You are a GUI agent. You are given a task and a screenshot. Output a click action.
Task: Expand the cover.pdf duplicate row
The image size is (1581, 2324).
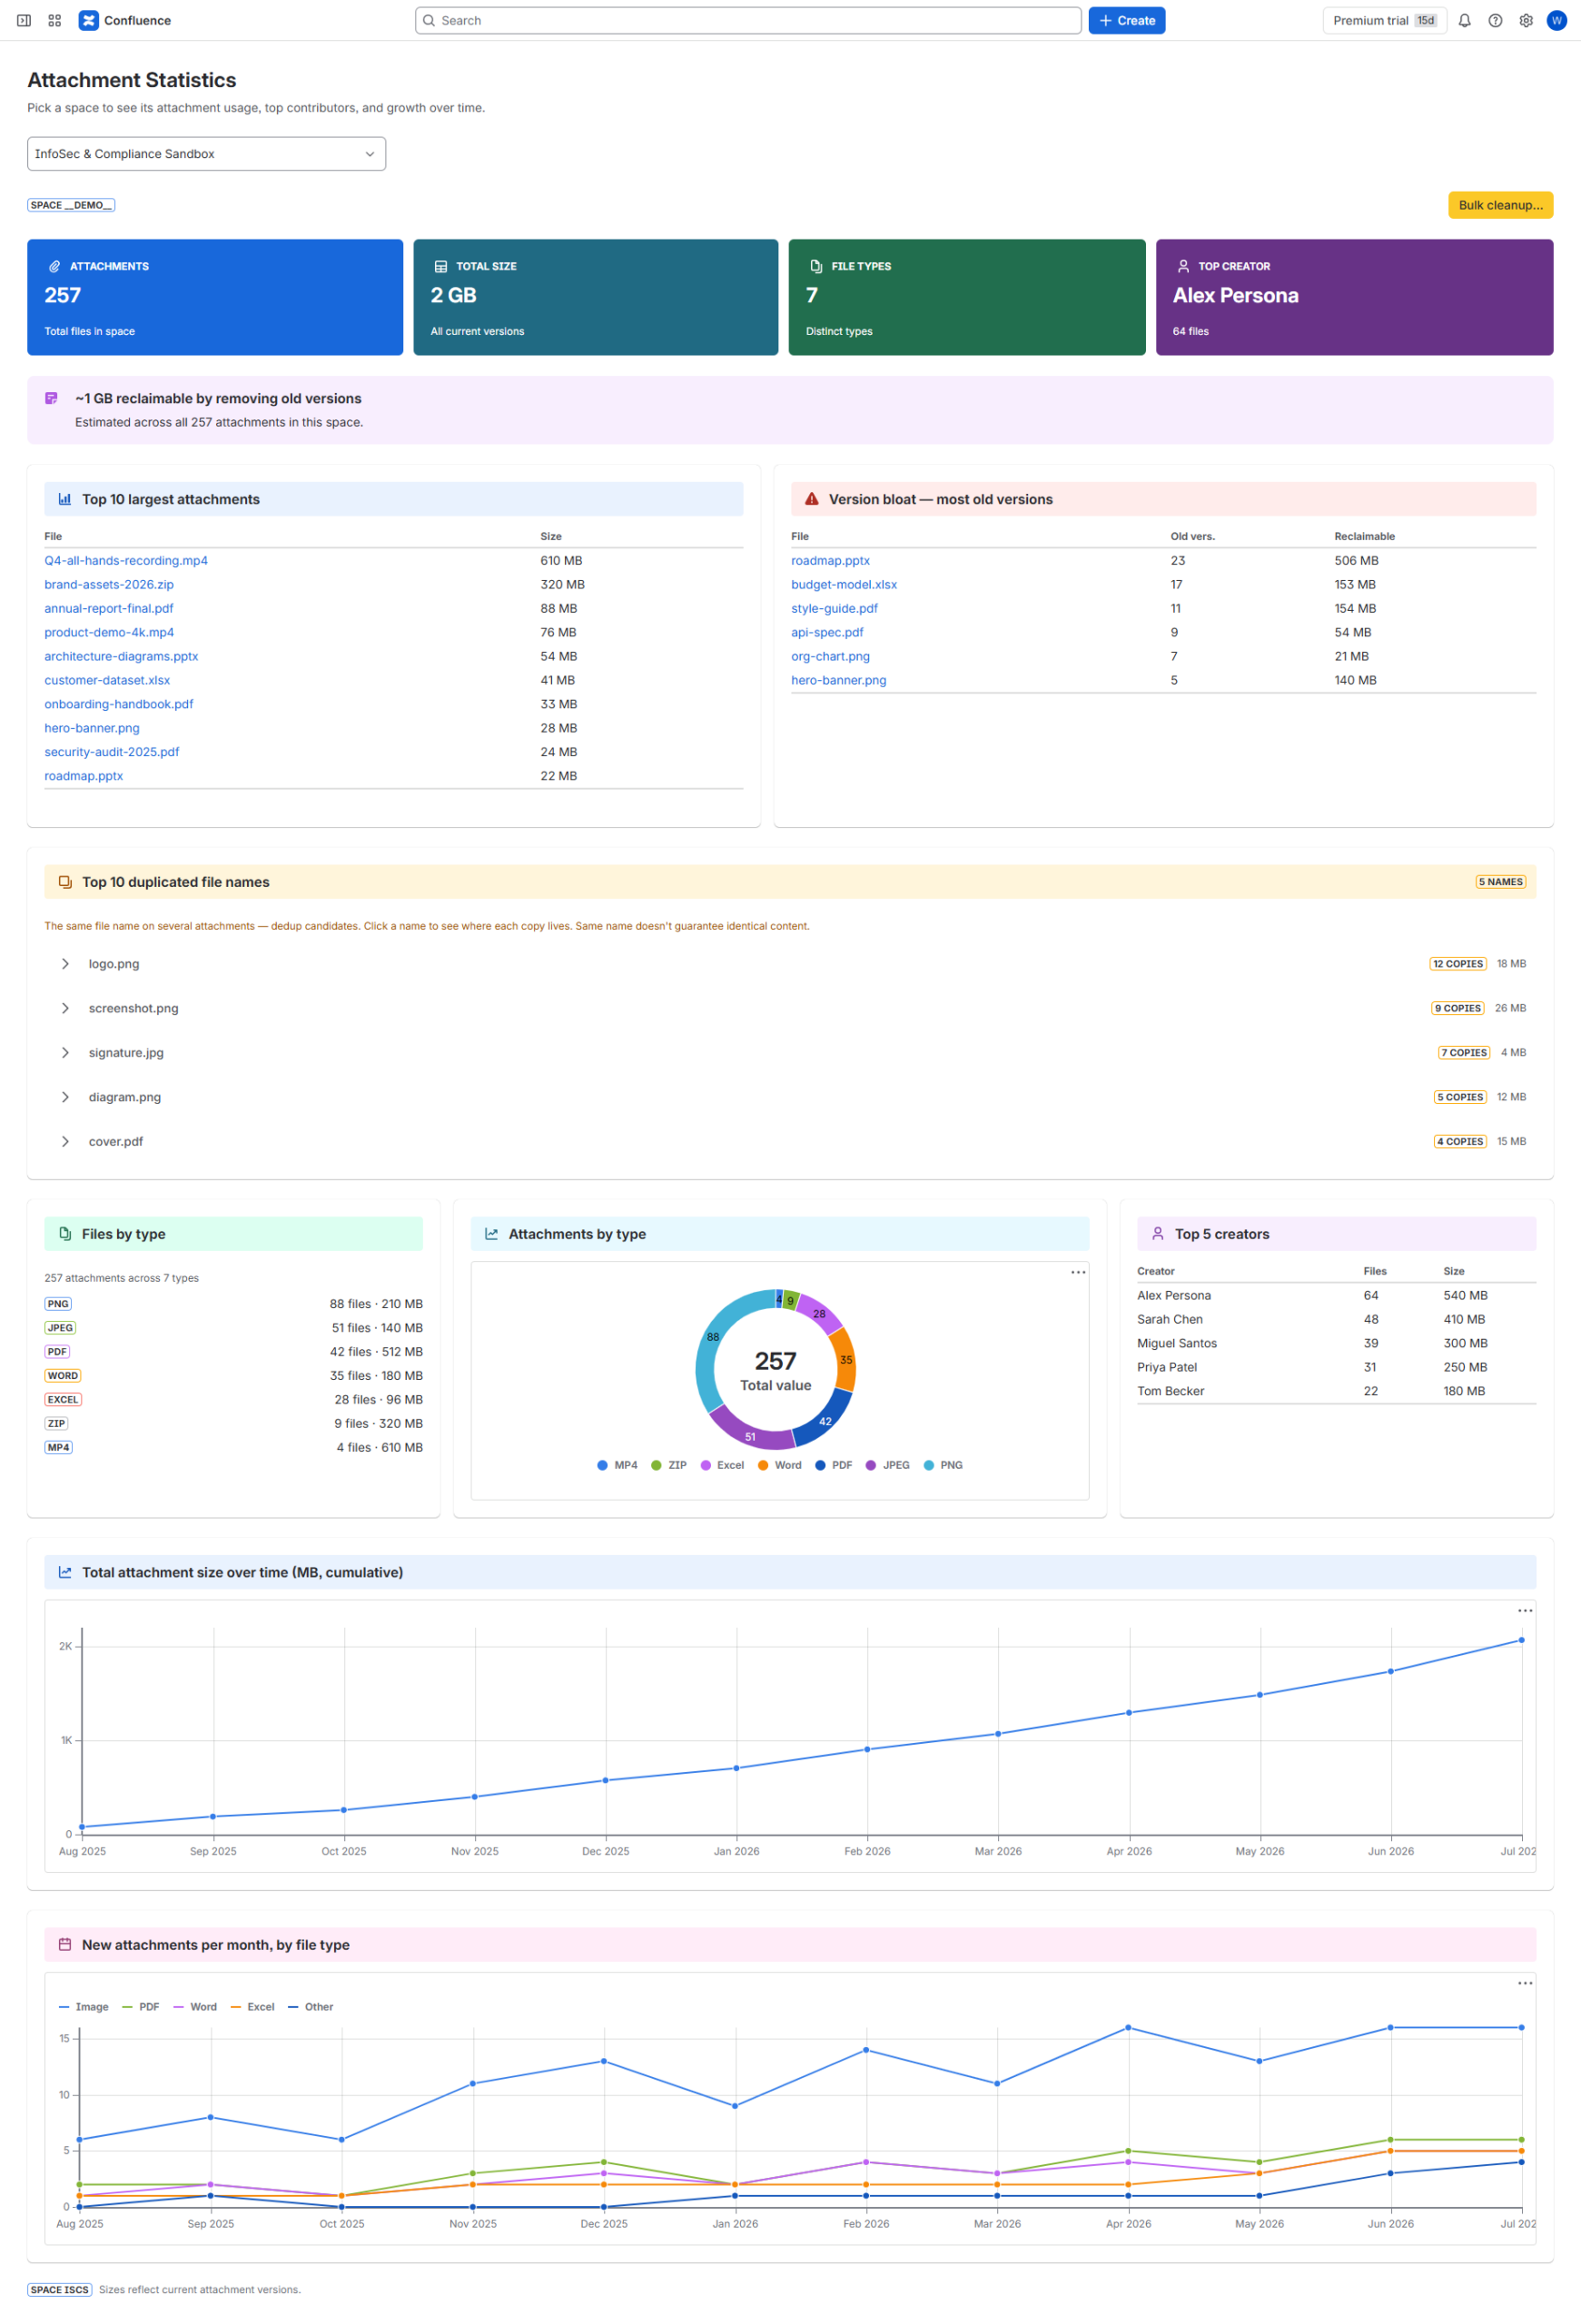pyautogui.click(x=790, y=1141)
